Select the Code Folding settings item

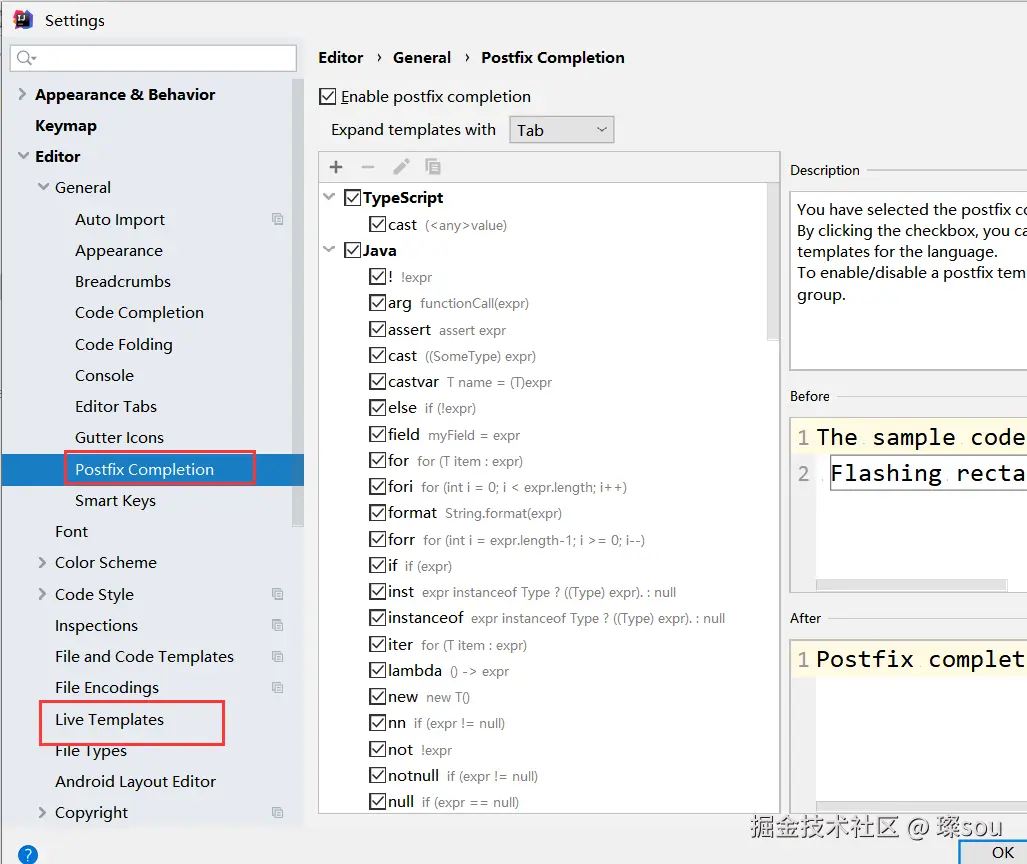[124, 345]
